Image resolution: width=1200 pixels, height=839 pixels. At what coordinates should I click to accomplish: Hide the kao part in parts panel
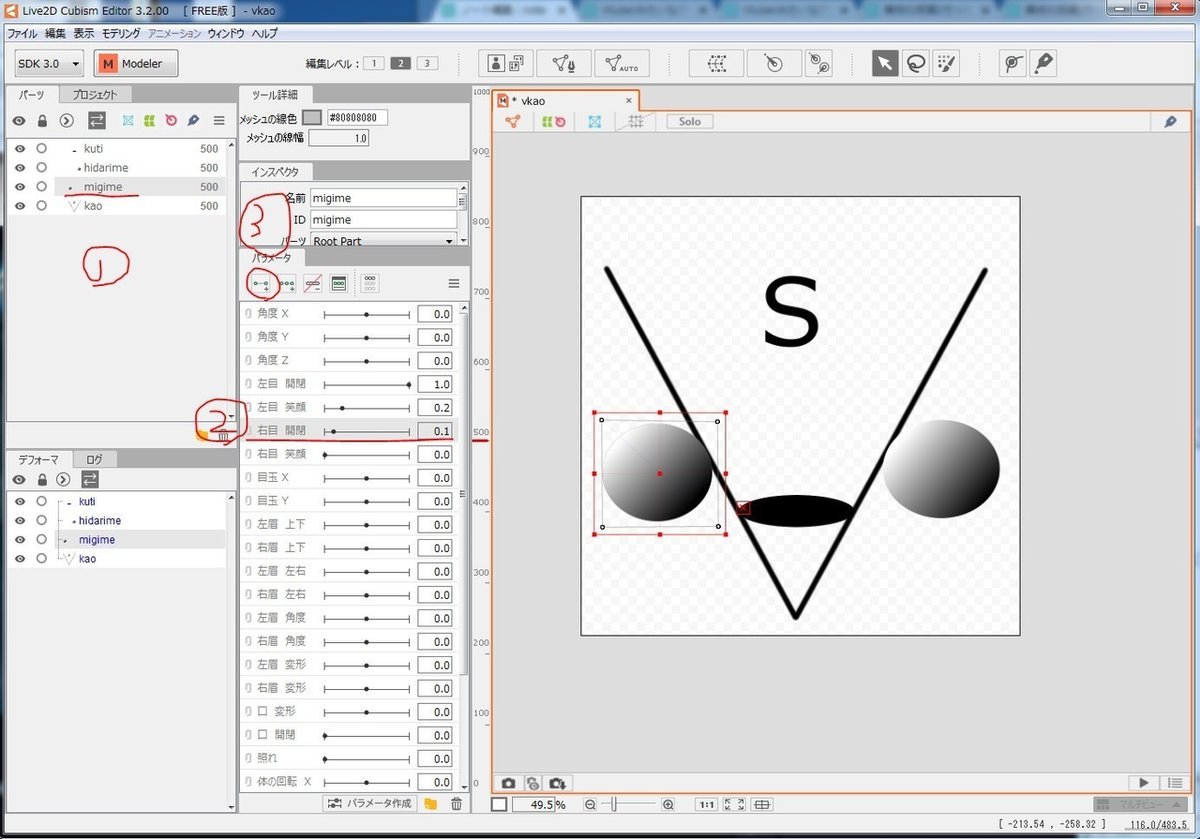tap(19, 206)
